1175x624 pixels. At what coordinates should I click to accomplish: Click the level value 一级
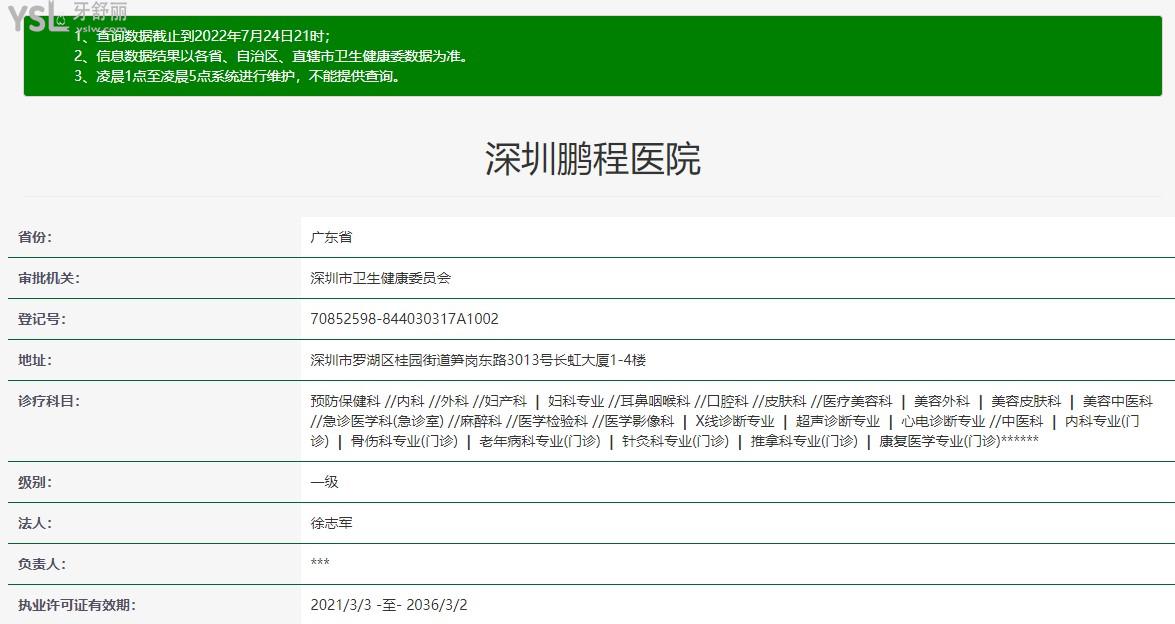click(324, 482)
